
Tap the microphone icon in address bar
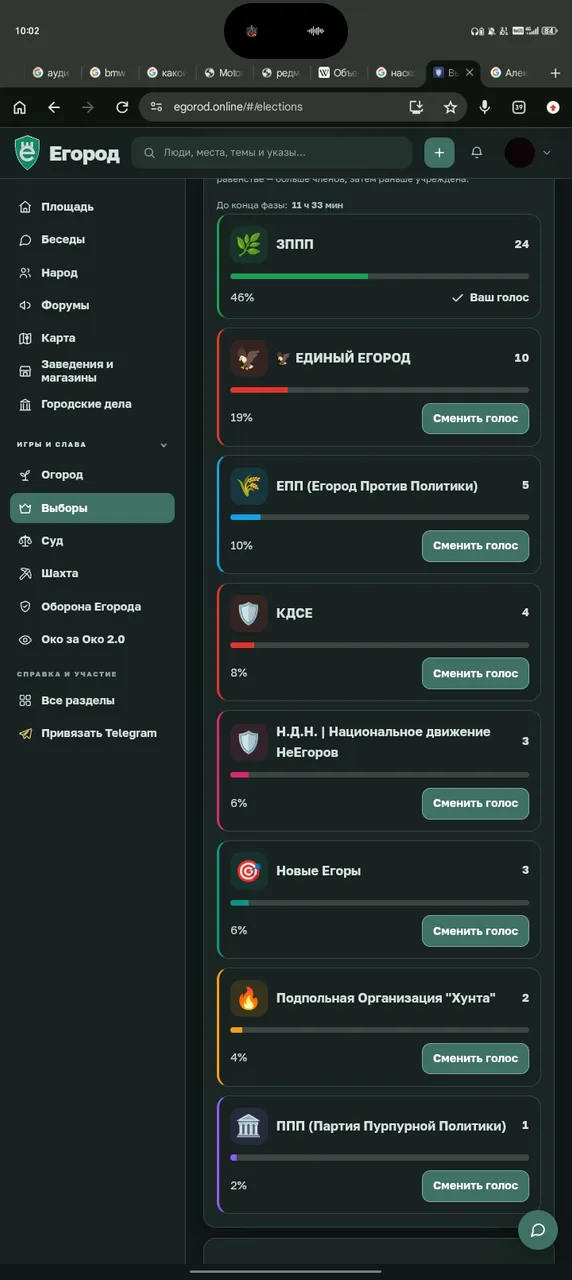pos(485,107)
